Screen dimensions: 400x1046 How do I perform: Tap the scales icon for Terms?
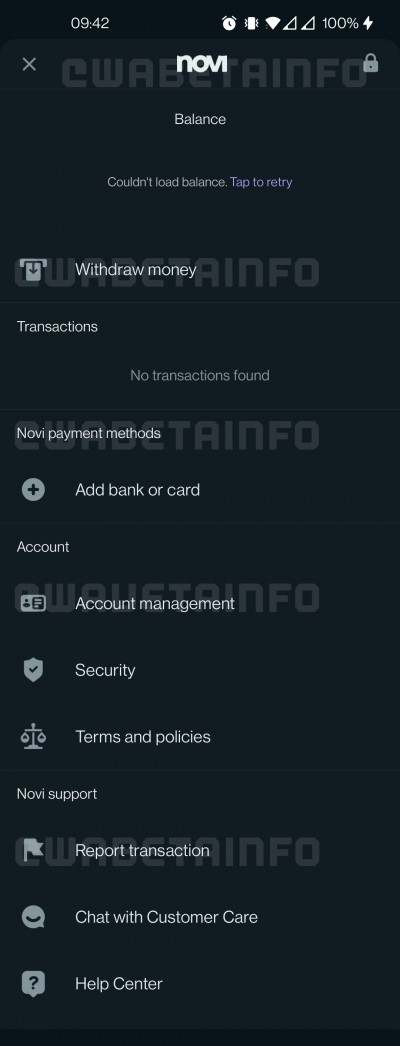[x=33, y=736]
